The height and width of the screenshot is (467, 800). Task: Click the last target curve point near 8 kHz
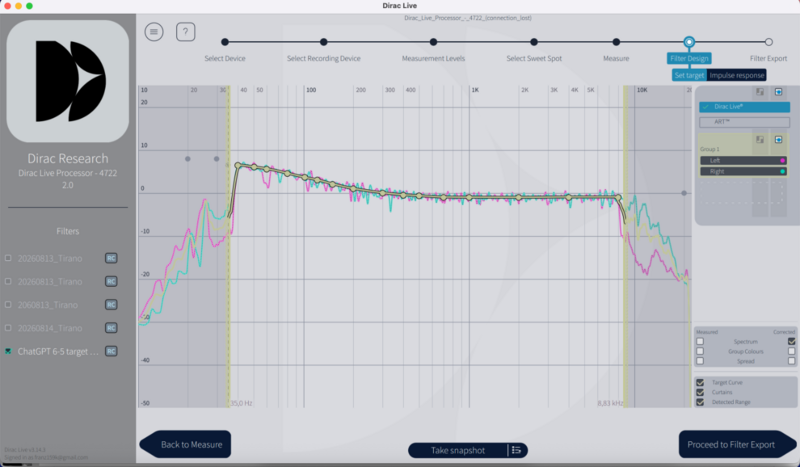pos(618,197)
